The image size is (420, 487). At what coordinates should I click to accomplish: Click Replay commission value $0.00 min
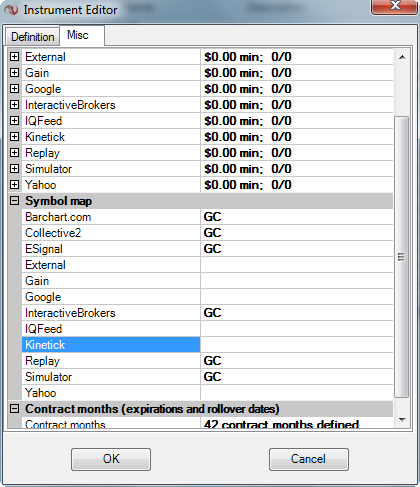click(297, 153)
